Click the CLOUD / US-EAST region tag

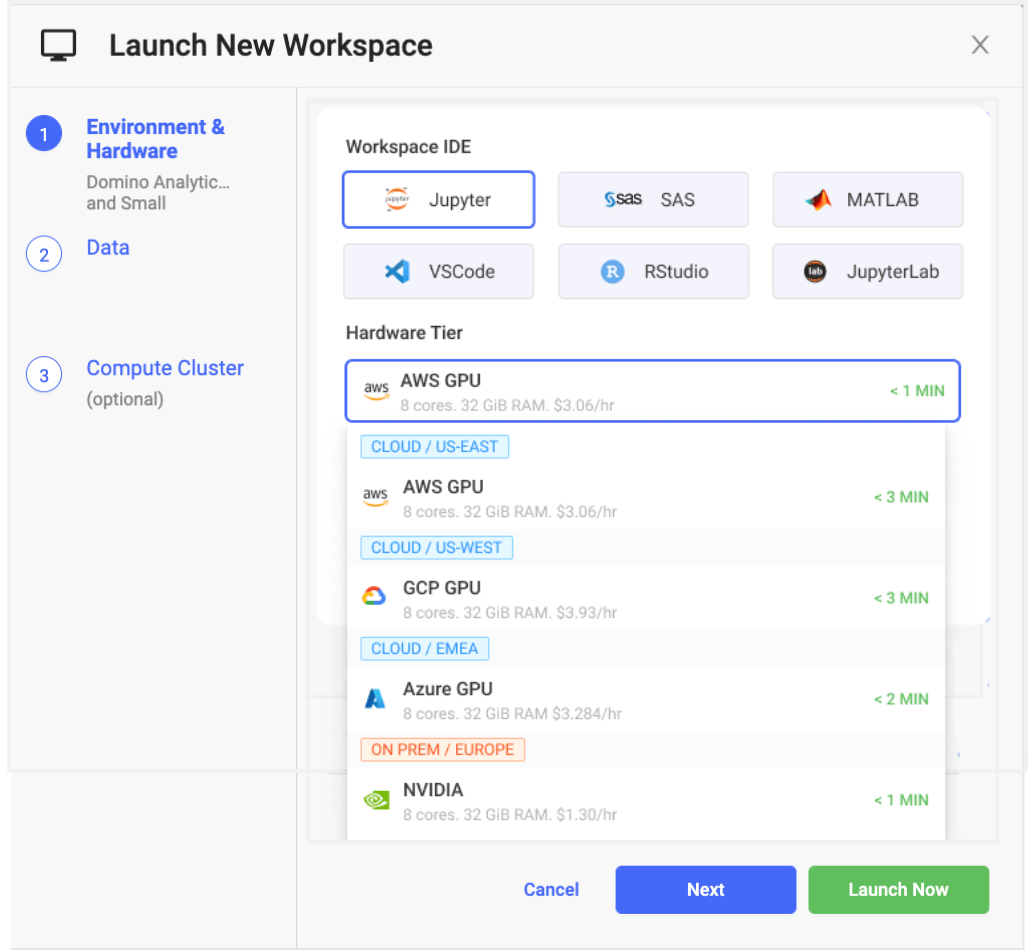click(x=434, y=446)
